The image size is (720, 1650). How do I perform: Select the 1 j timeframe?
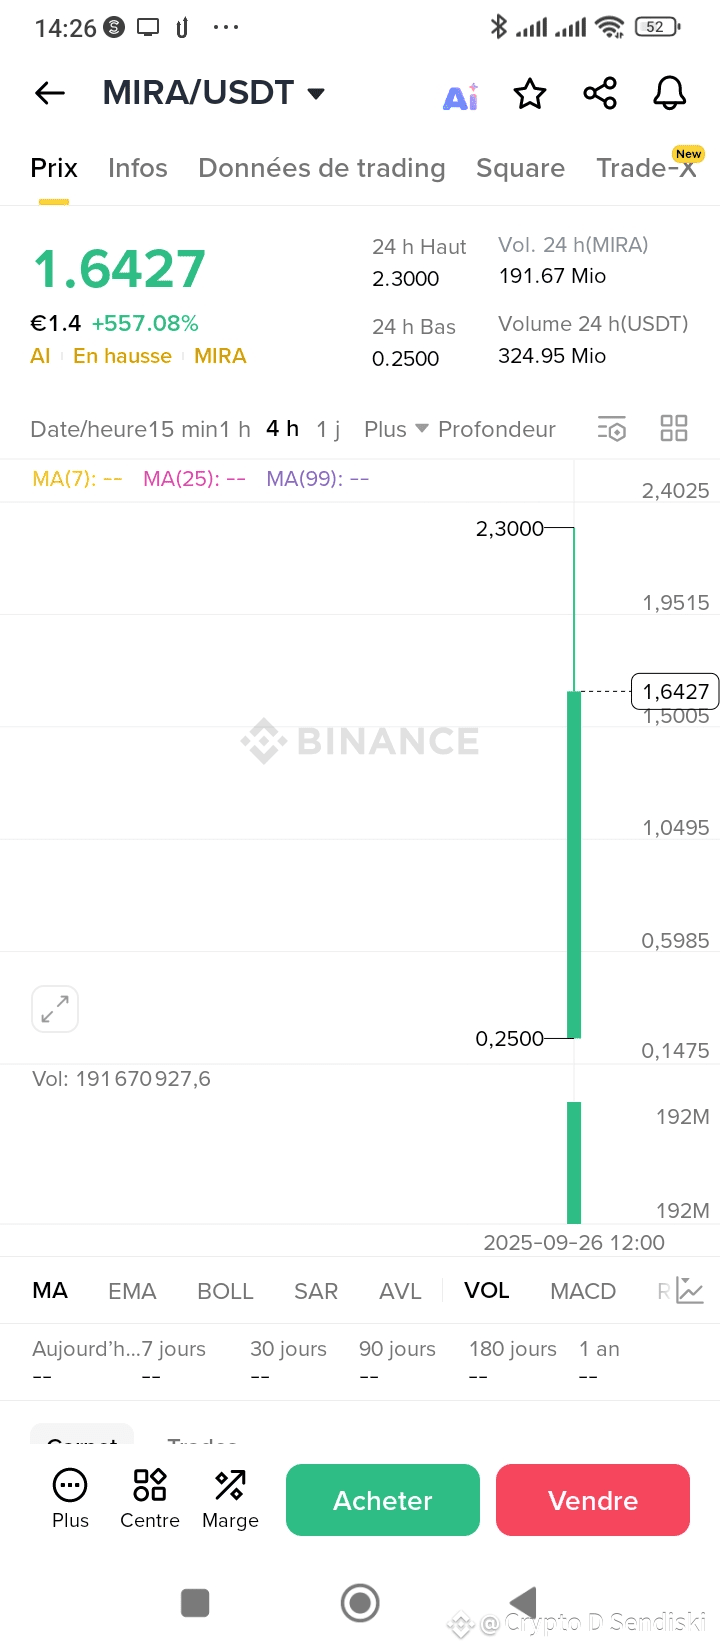coord(328,429)
